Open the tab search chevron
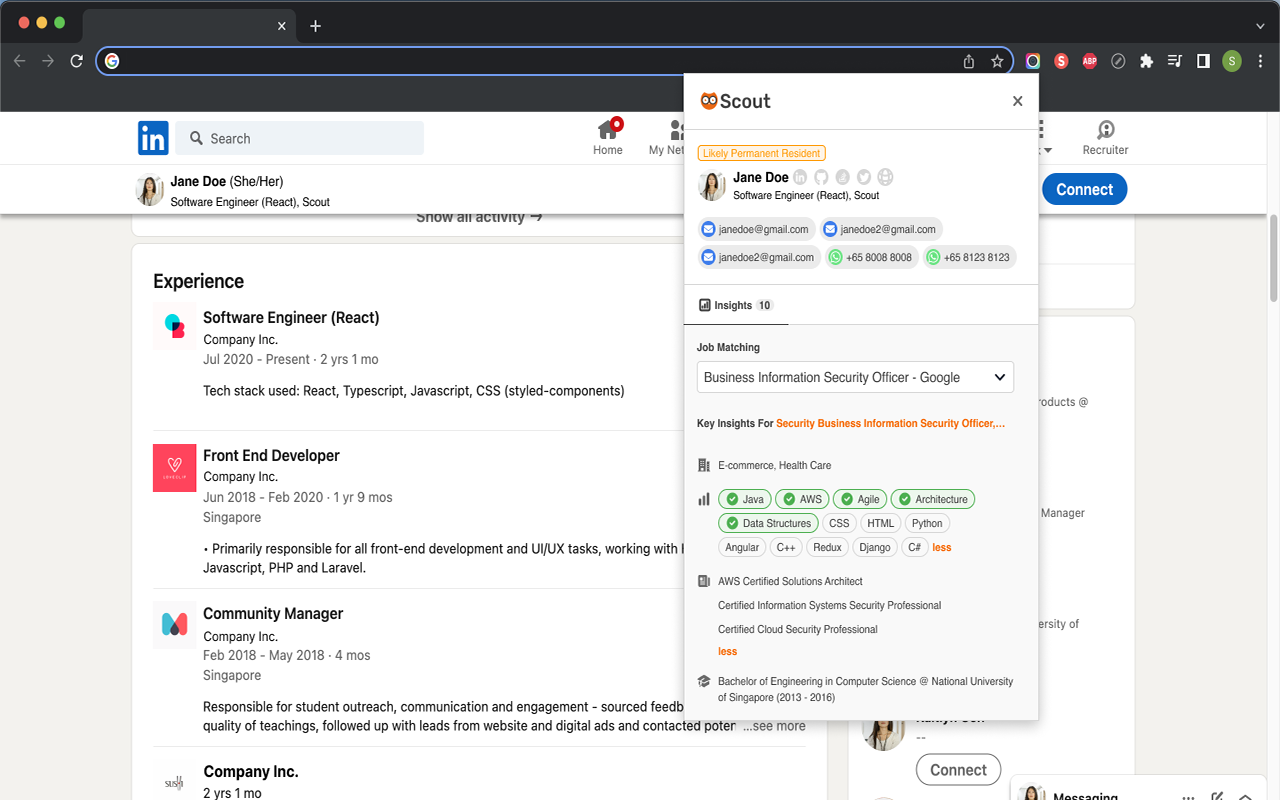 click(x=1260, y=26)
